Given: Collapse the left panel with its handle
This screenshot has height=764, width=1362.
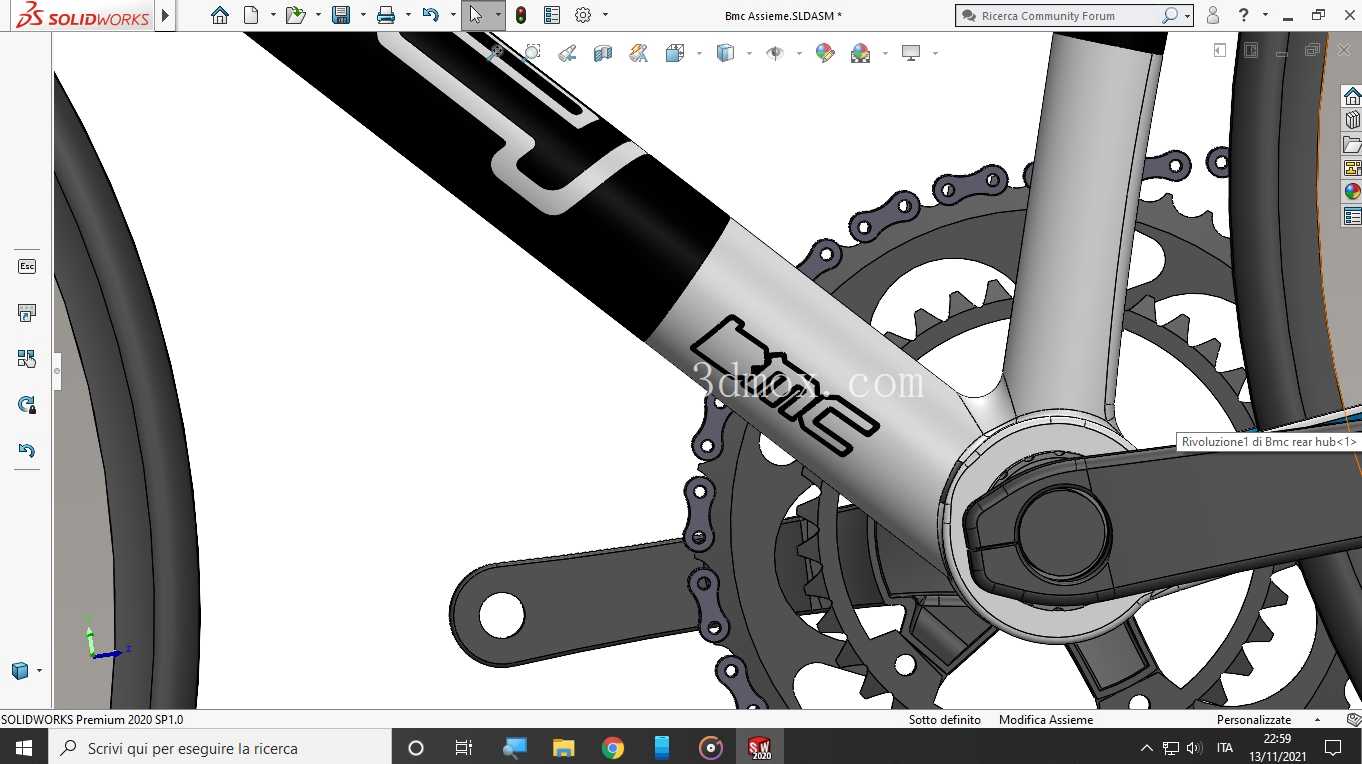Looking at the screenshot, I should [57, 371].
